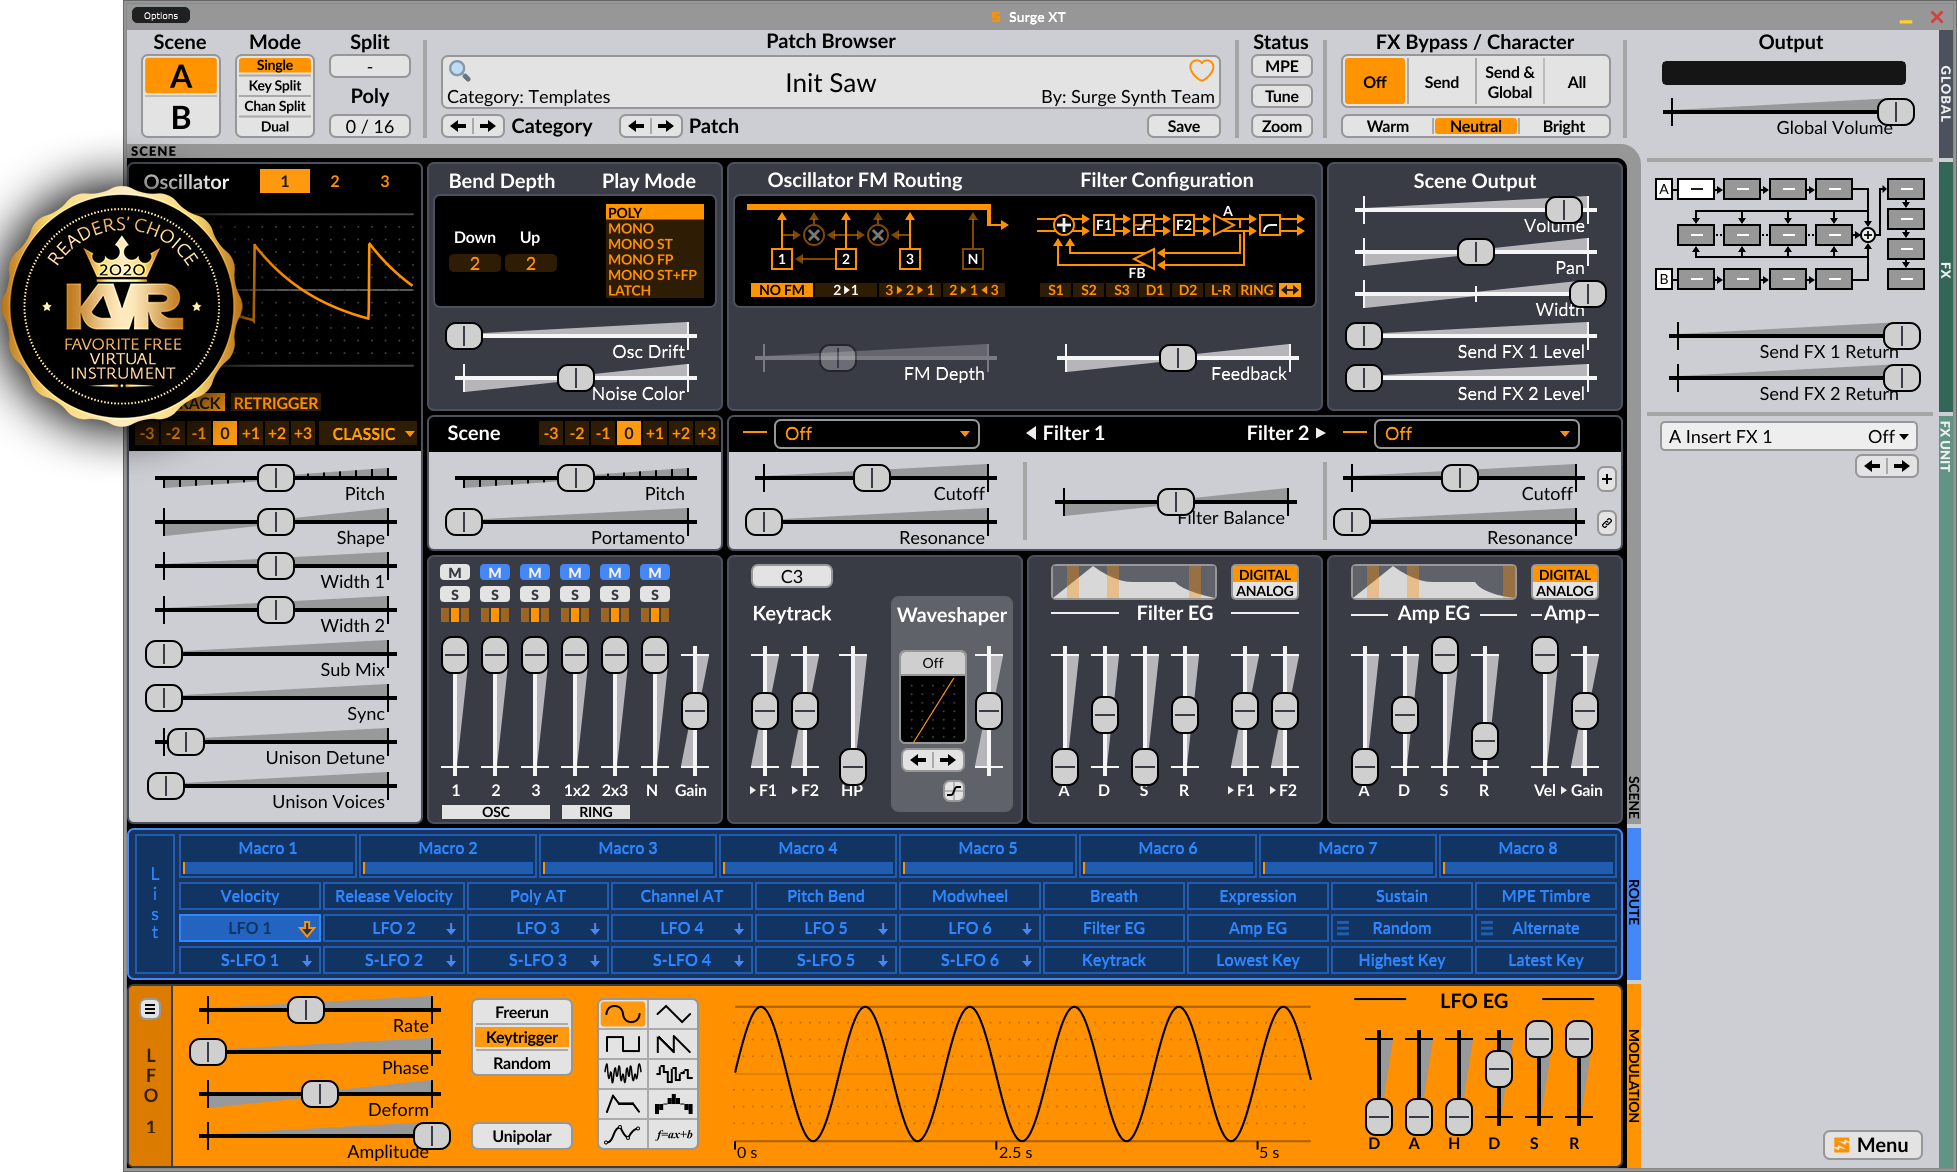Image resolution: width=1957 pixels, height=1172 pixels.
Task: Switch Filter EG to Analog mode
Action: pyautogui.click(x=1264, y=591)
